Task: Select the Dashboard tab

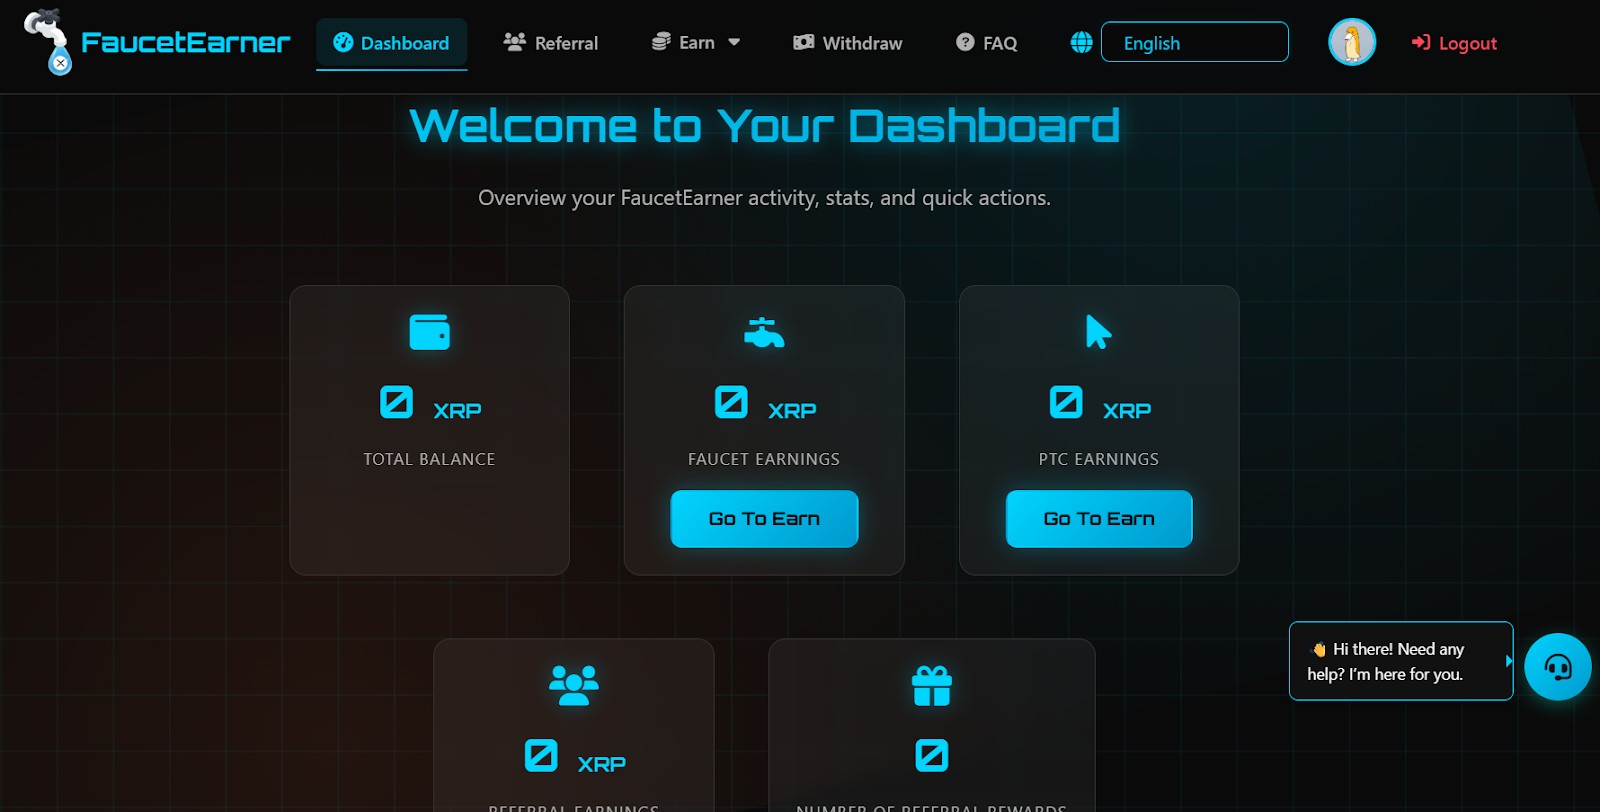Action: (x=391, y=43)
